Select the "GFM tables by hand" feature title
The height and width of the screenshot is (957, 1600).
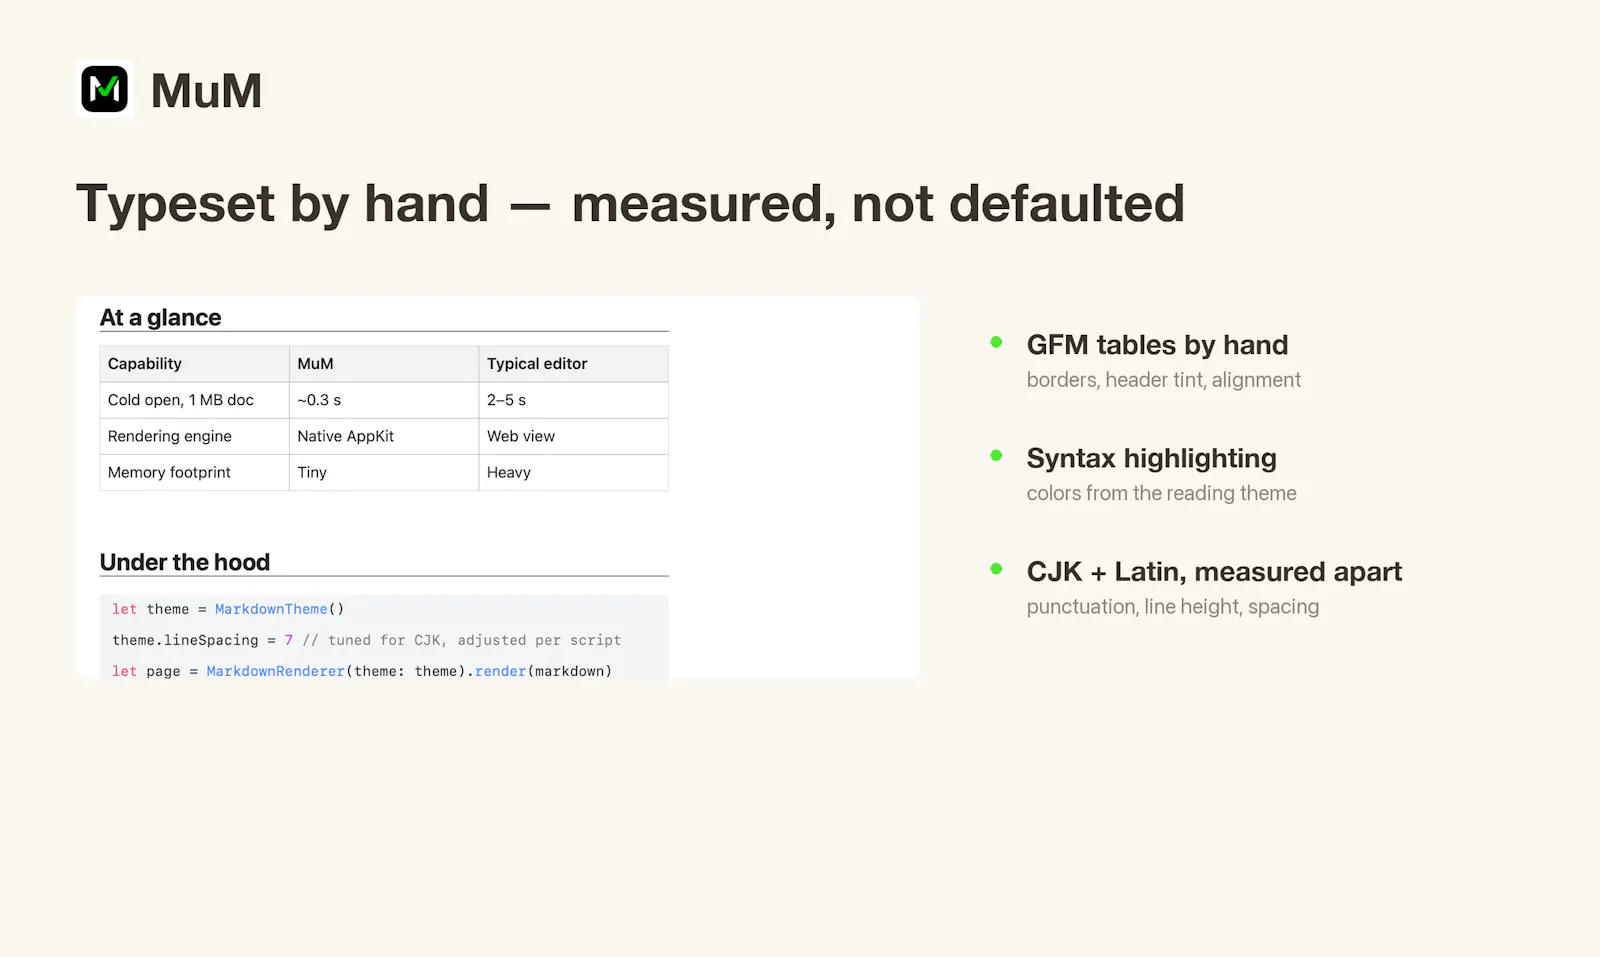click(1157, 345)
